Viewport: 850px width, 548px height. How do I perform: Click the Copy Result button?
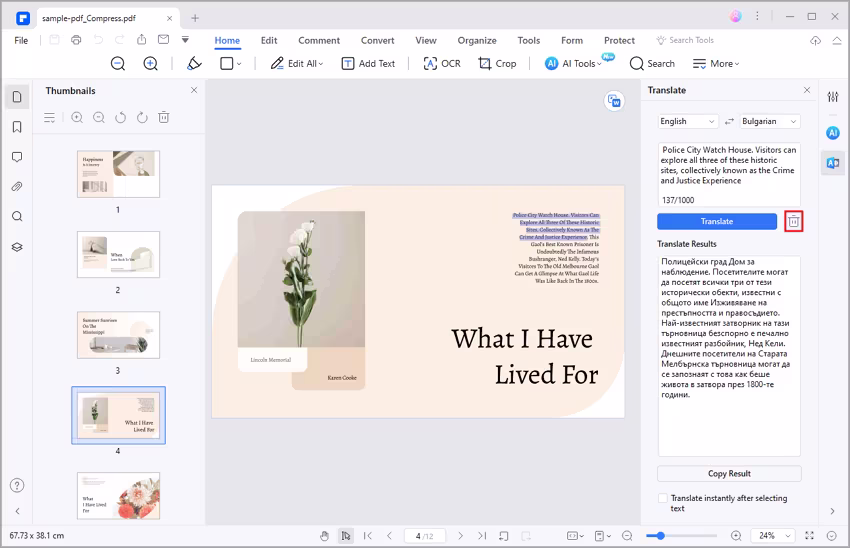pos(729,473)
